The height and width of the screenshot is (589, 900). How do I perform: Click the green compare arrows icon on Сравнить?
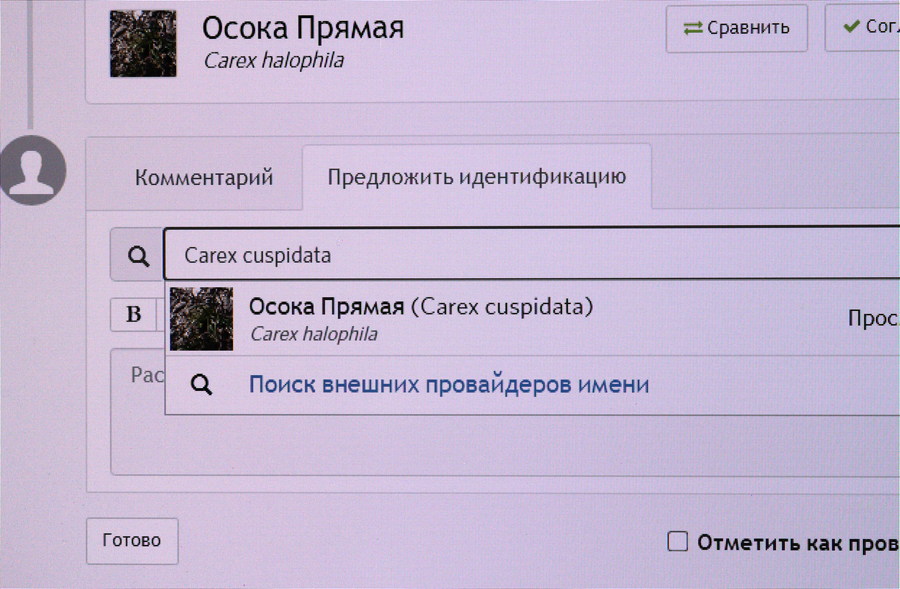pyautogui.click(x=693, y=28)
